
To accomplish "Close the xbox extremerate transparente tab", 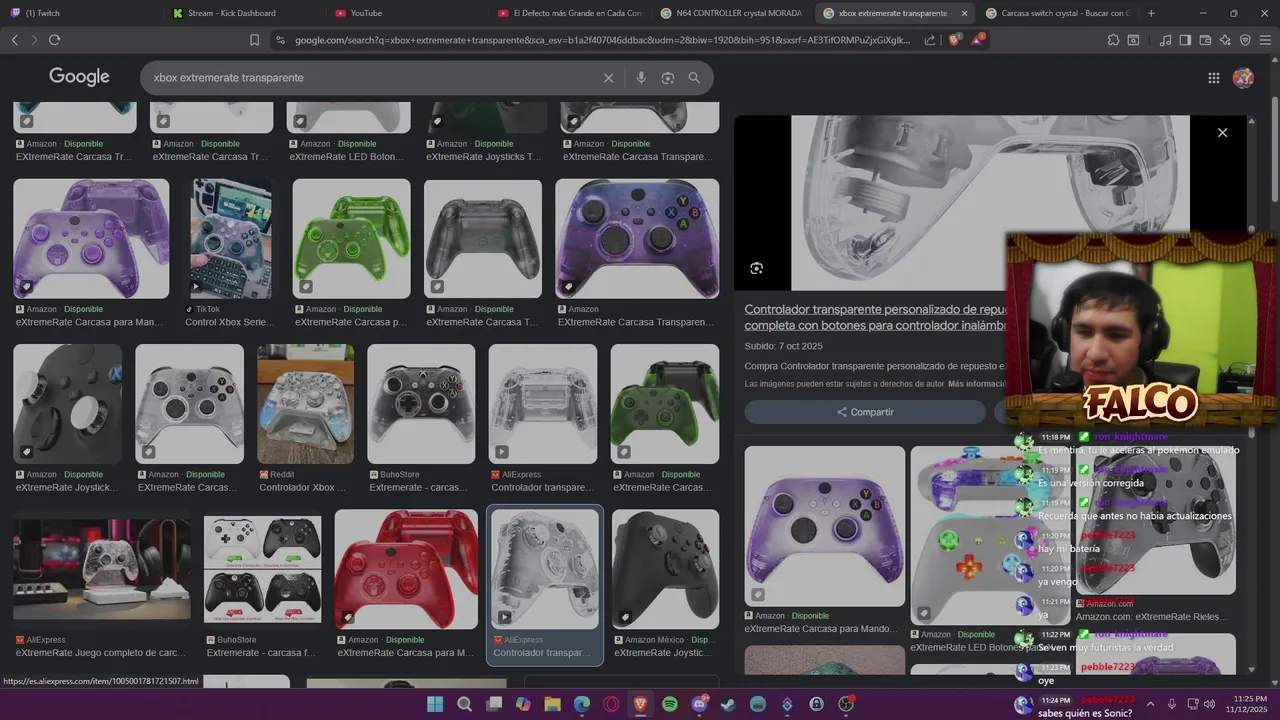I will coord(964,13).
